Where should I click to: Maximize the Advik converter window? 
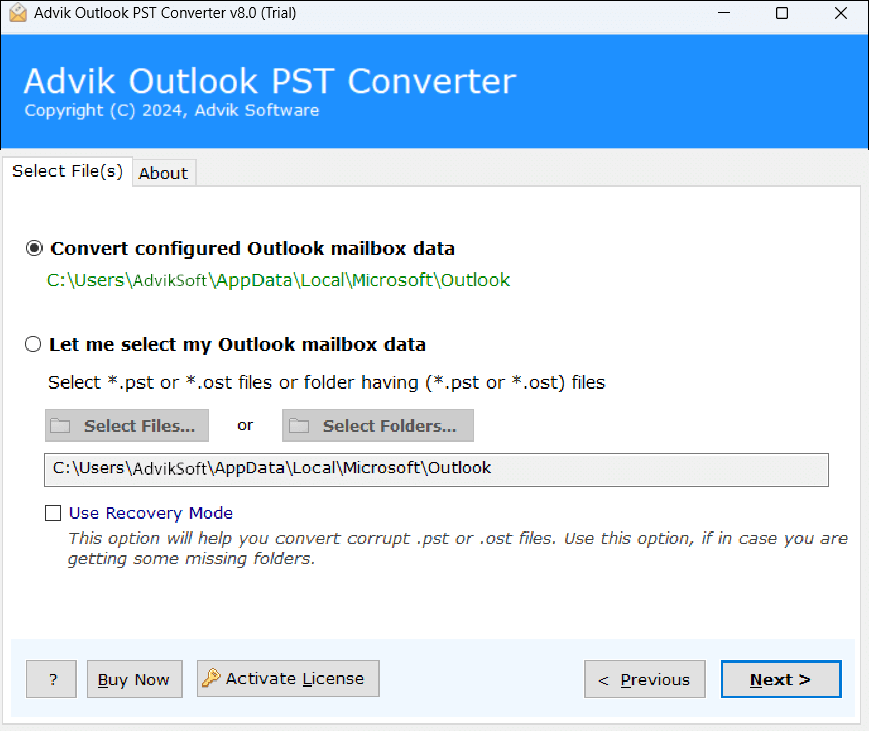click(782, 13)
